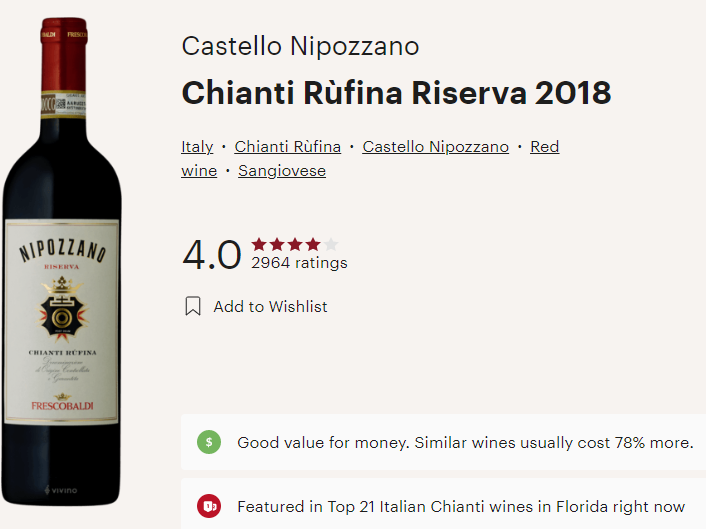Click the red featured badge icon

point(209,506)
